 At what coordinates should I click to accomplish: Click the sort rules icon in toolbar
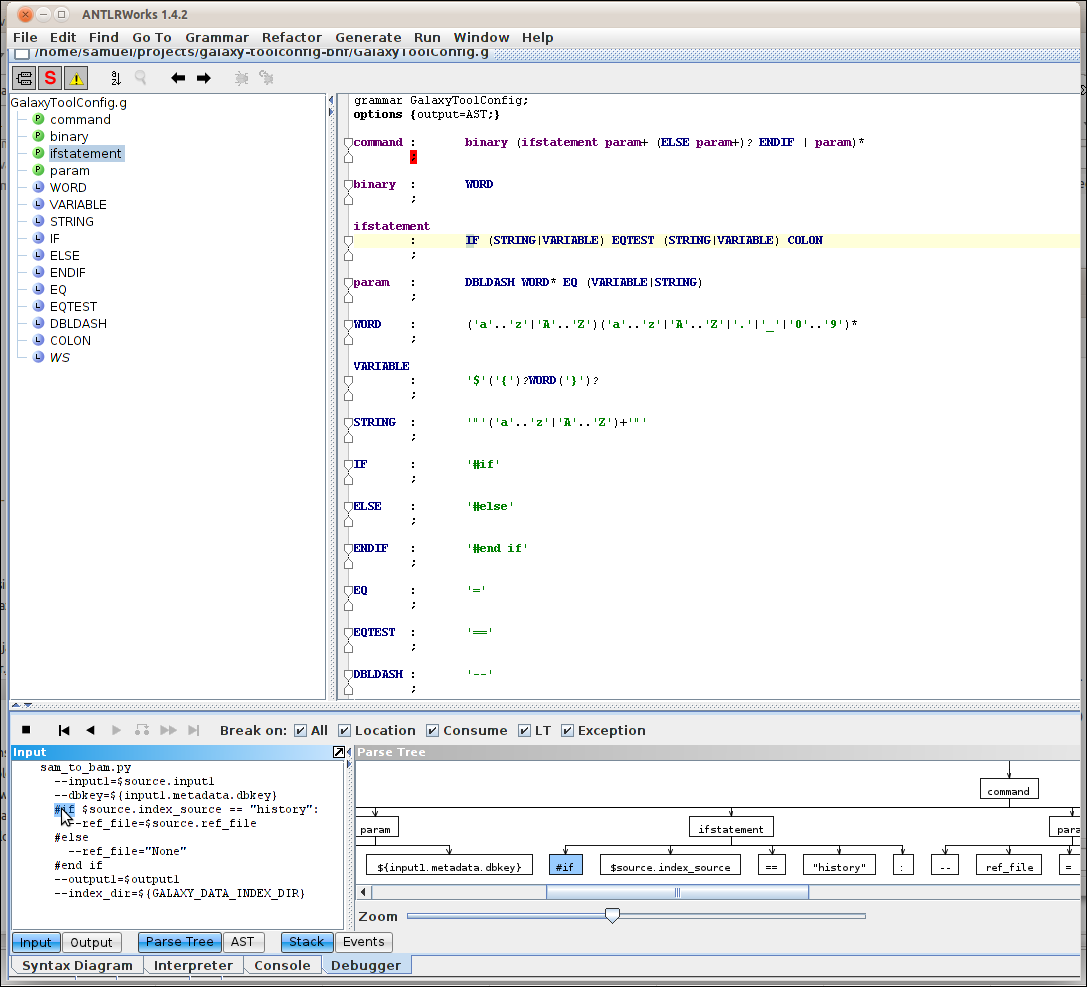[x=116, y=78]
